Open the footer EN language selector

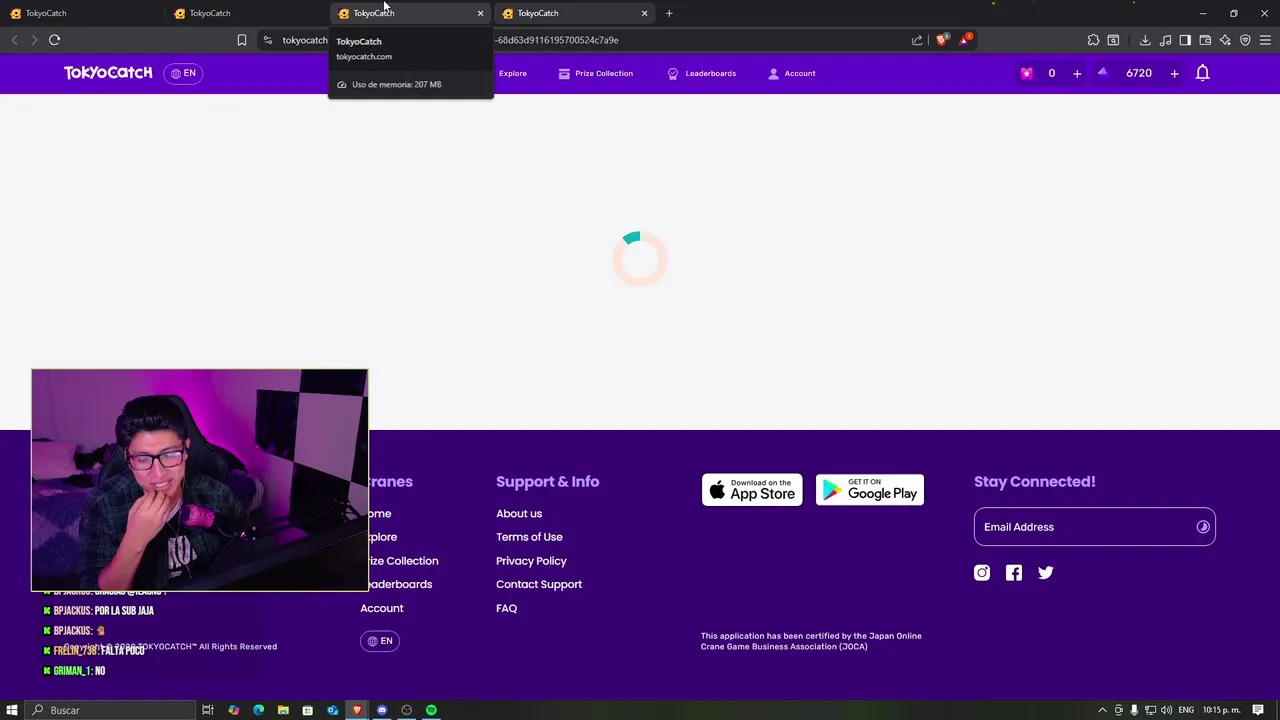click(380, 641)
